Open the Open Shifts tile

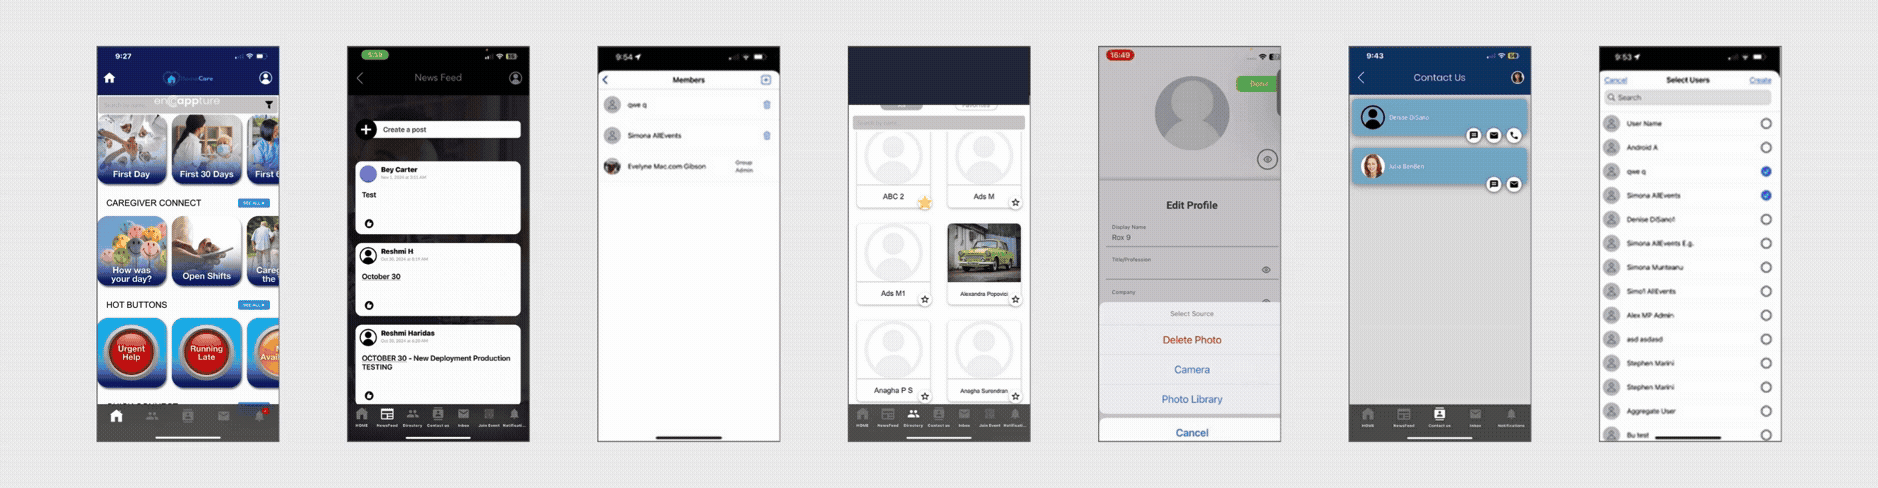pos(206,251)
